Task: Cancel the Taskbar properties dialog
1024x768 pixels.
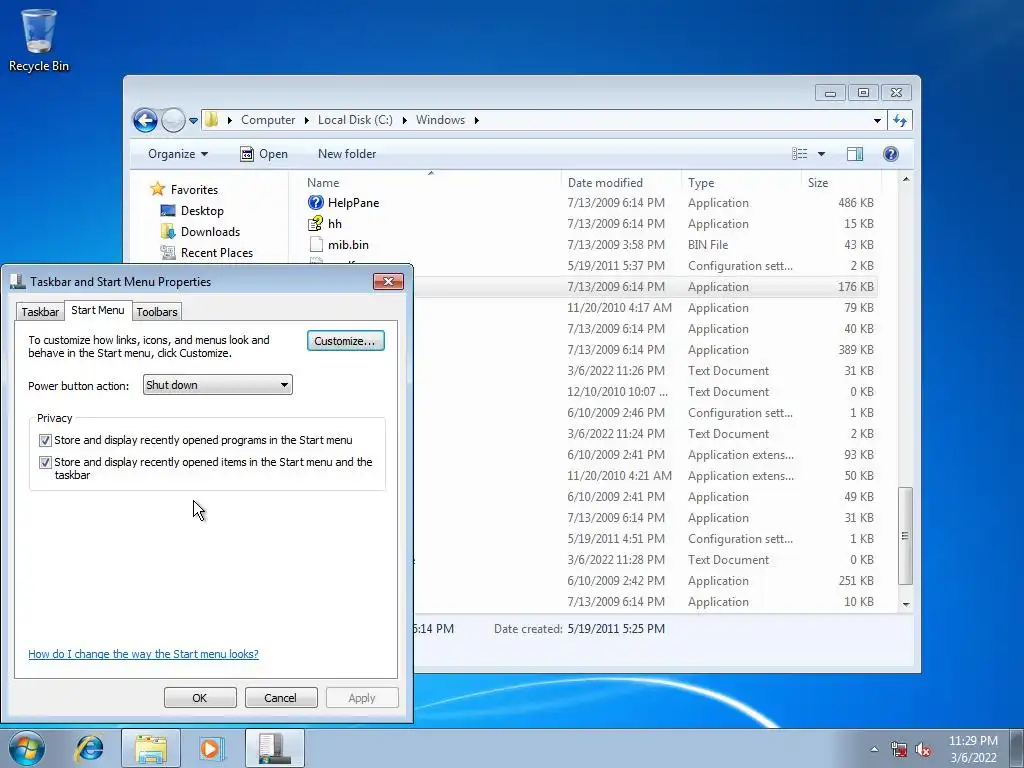Action: point(281,697)
